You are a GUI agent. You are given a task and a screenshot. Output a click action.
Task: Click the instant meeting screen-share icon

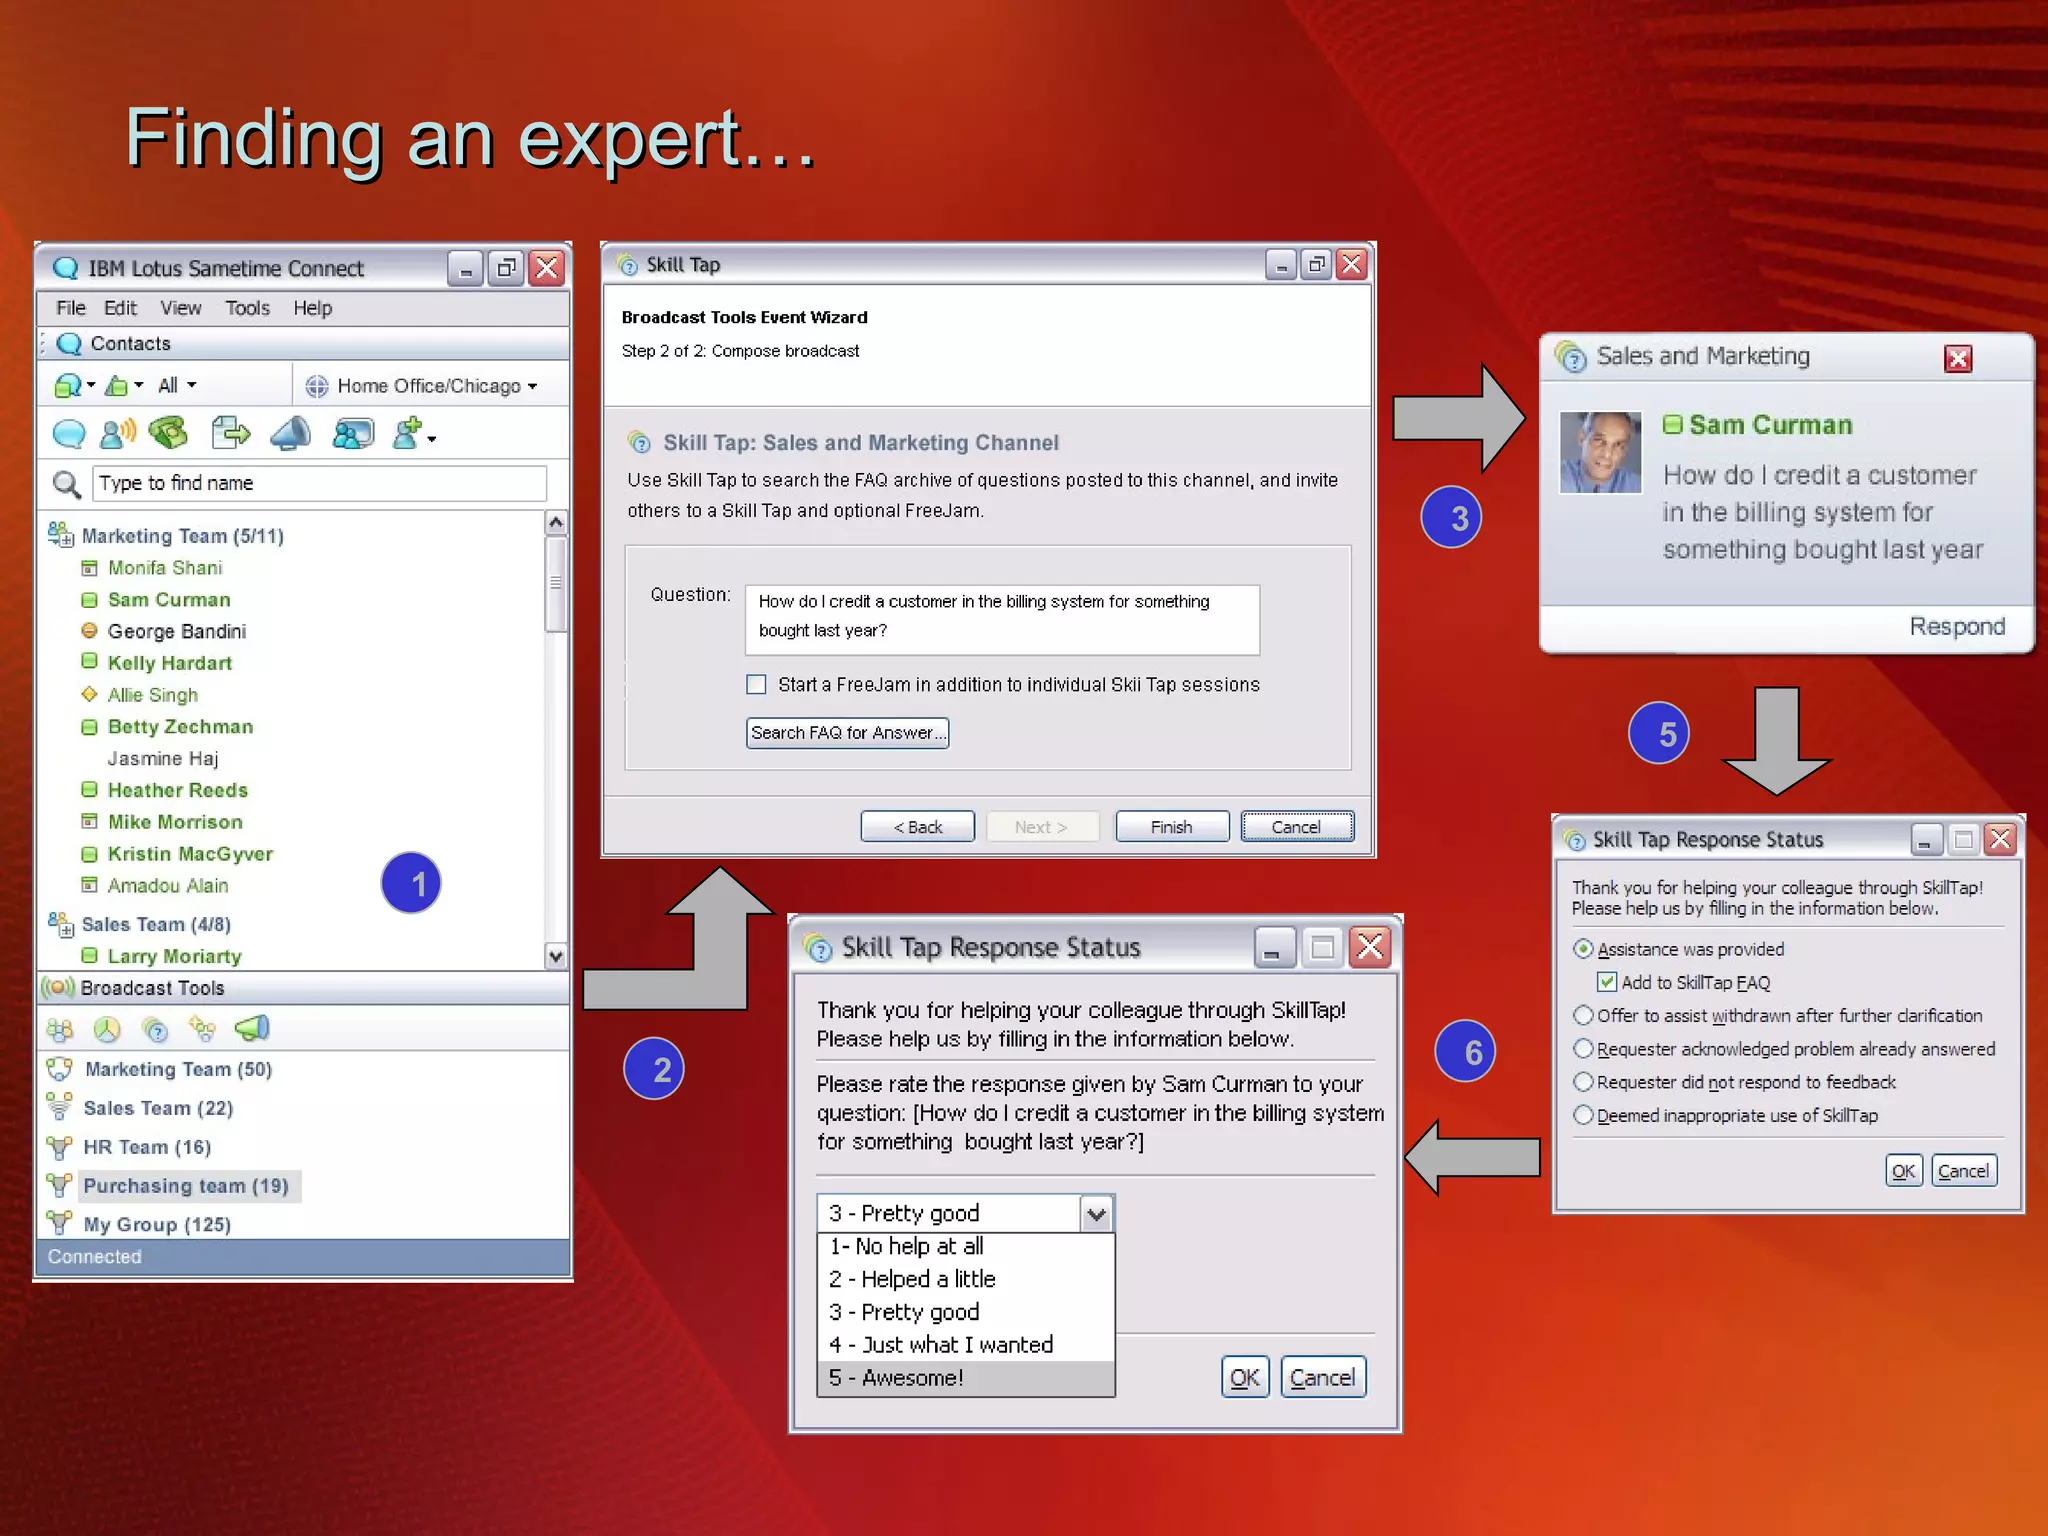[x=352, y=433]
